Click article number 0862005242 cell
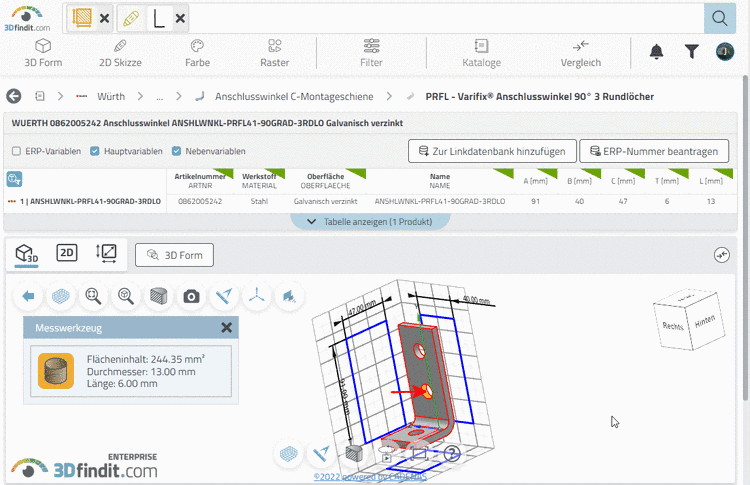750x485 pixels. pyautogui.click(x=200, y=201)
